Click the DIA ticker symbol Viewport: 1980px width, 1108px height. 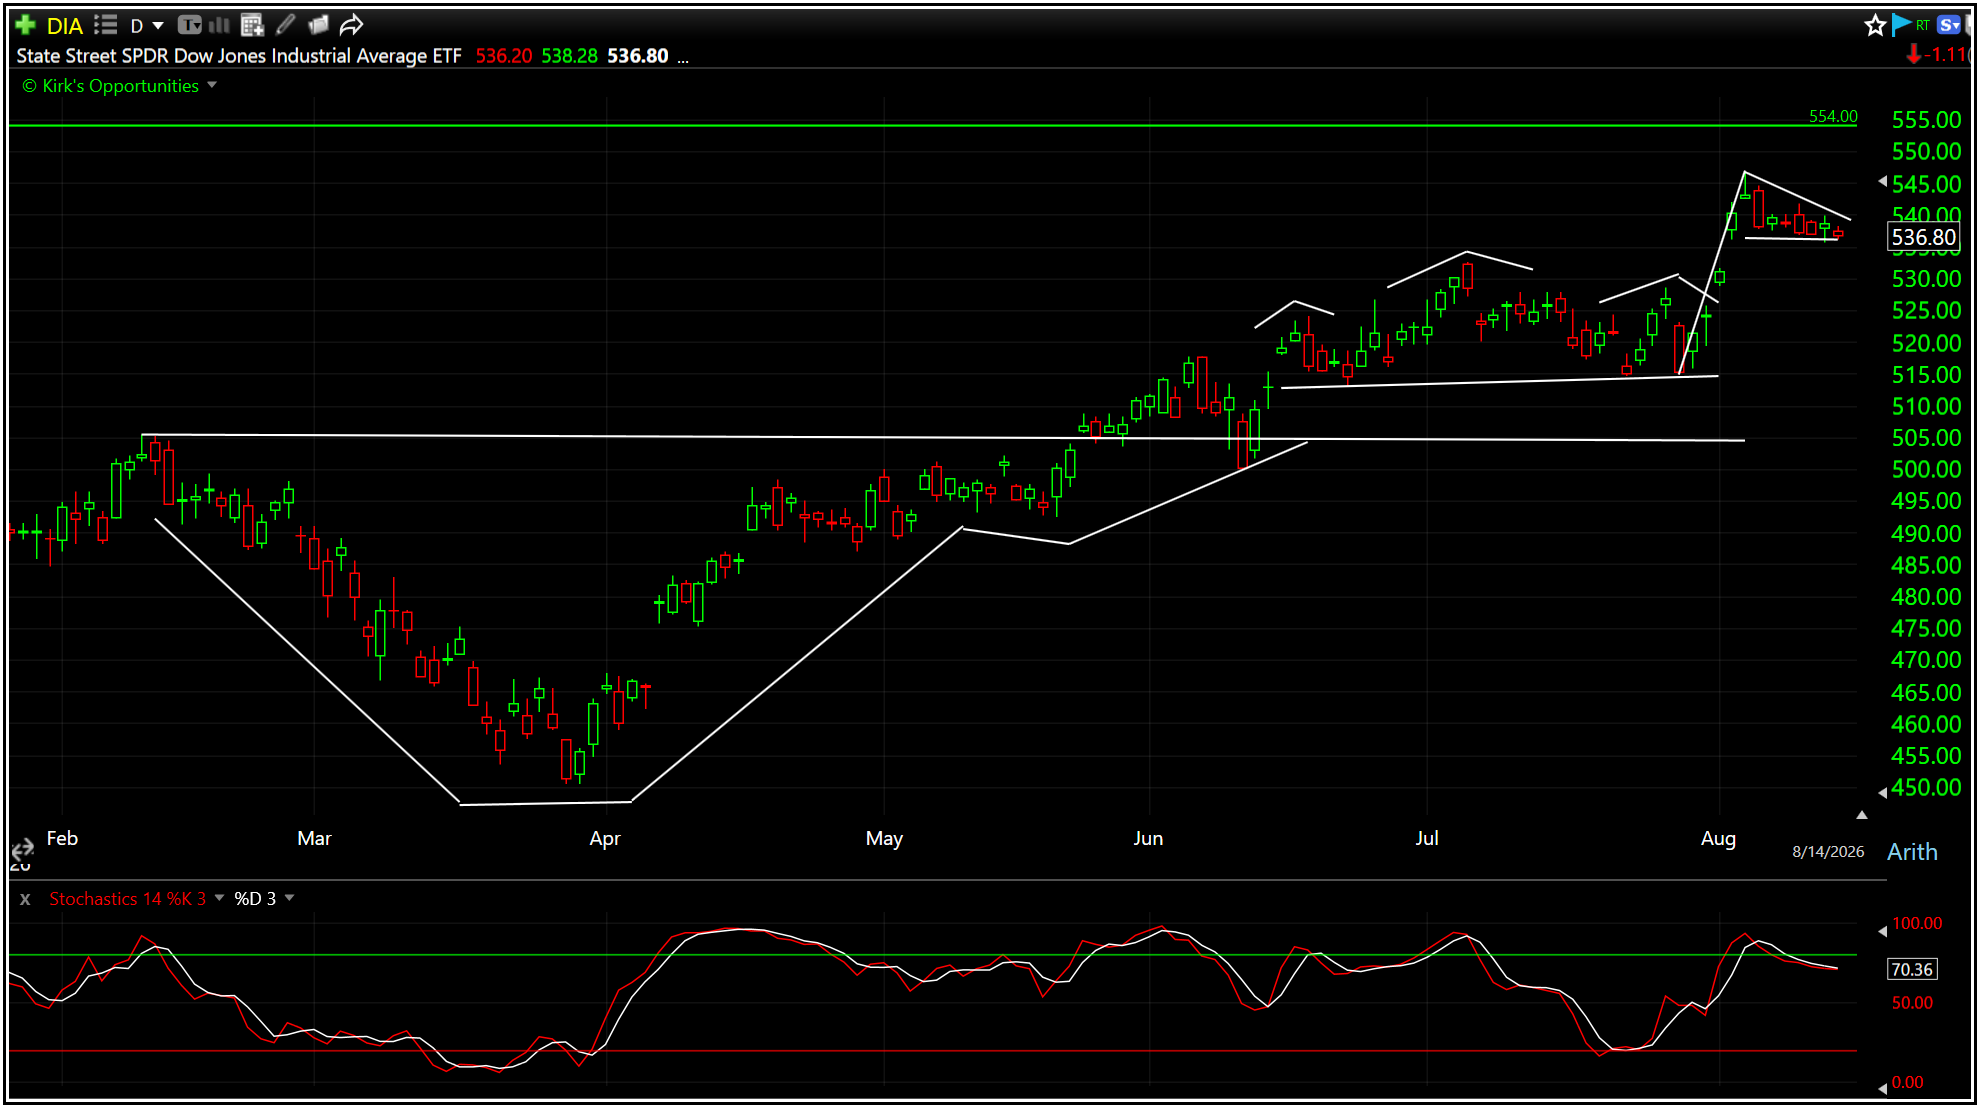[65, 26]
